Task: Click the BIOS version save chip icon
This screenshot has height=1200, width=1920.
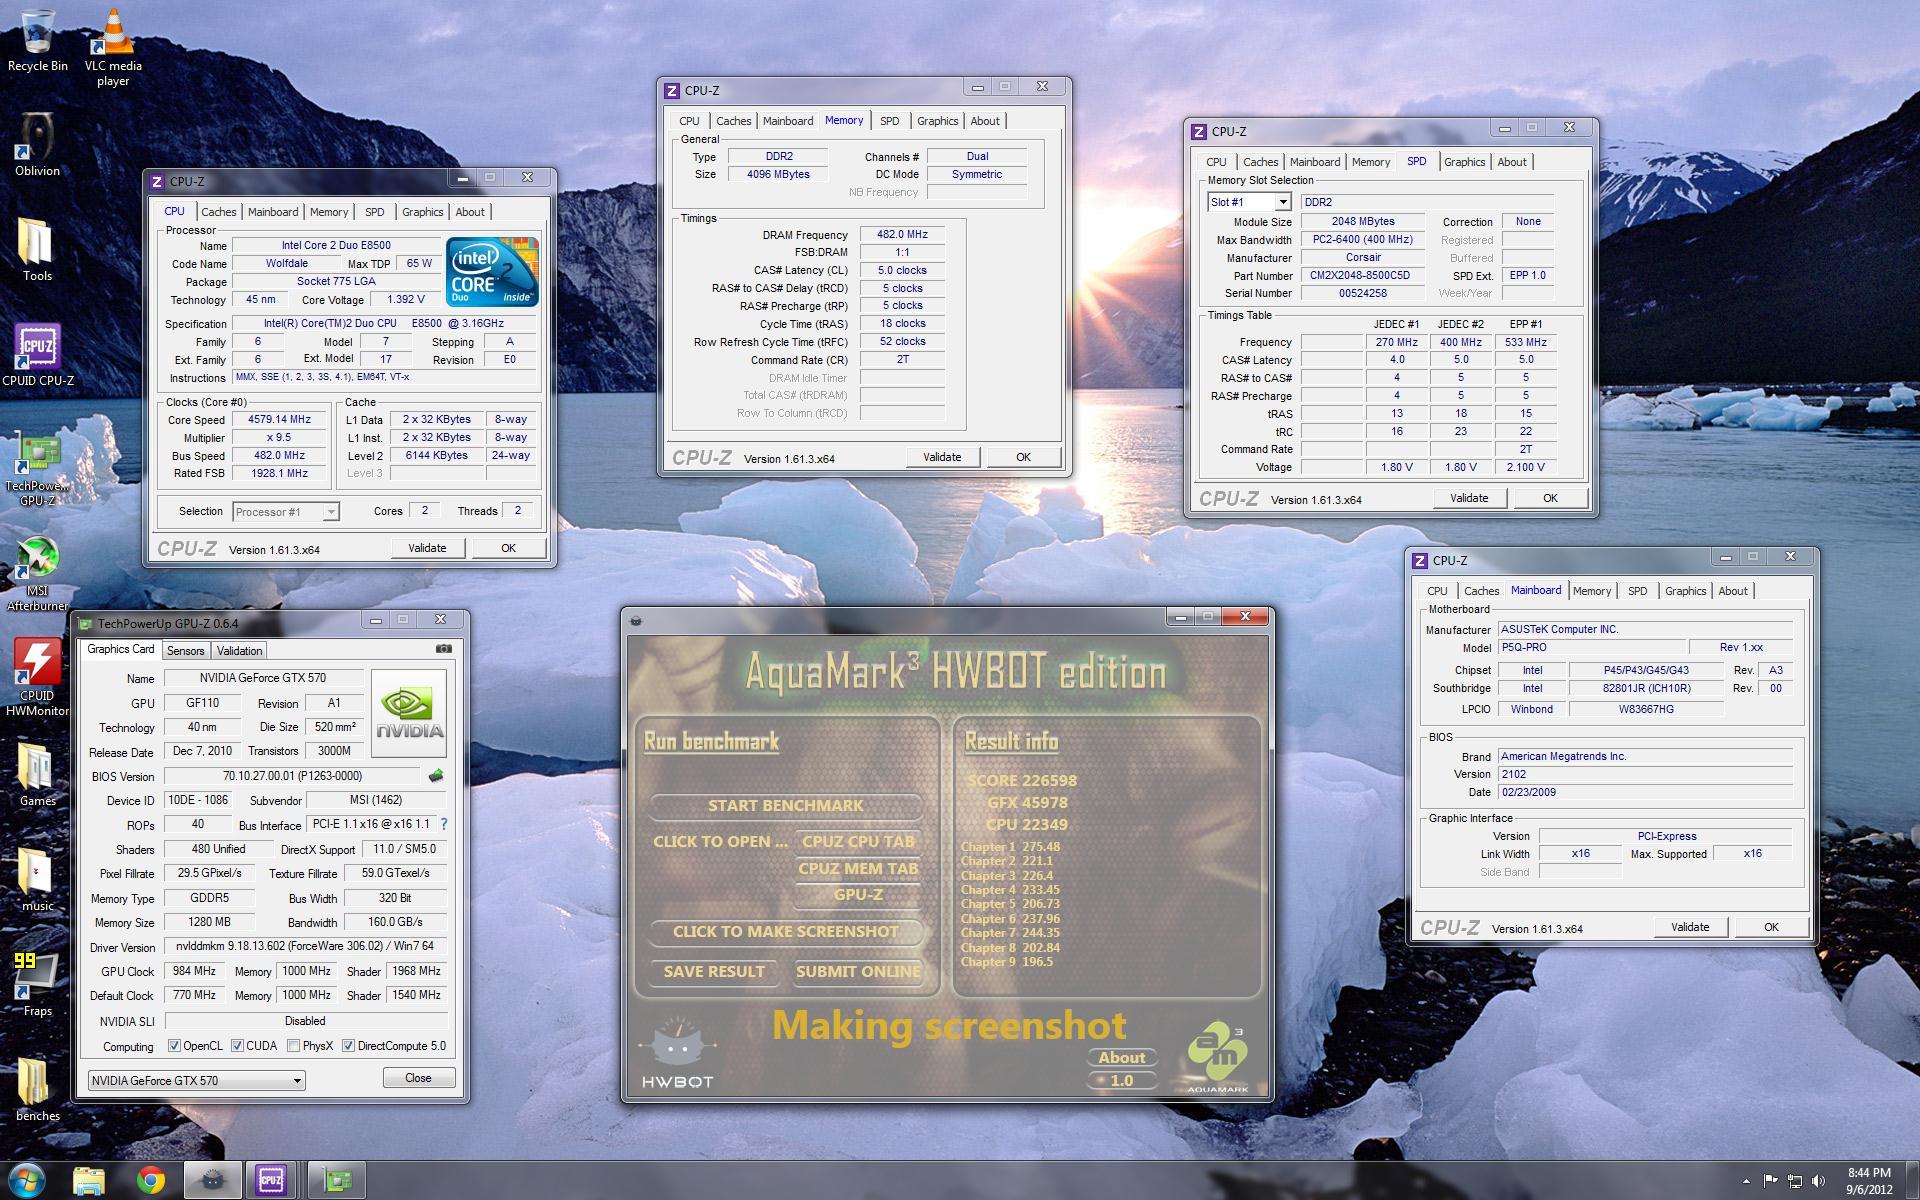Action: pyautogui.click(x=436, y=776)
